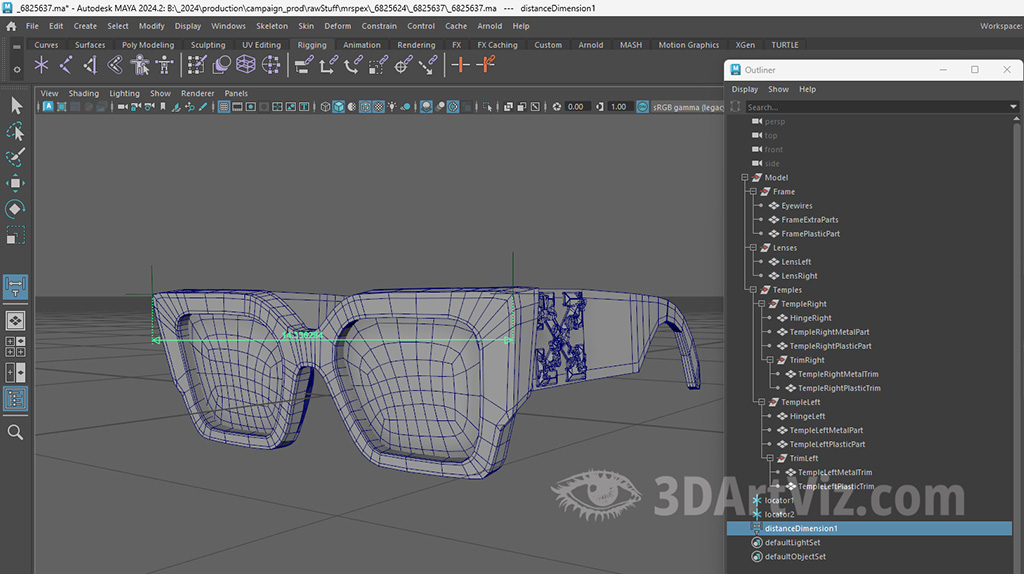1024x574 pixels.
Task: Choose the Paint Selection tool
Action: pyautogui.click(x=15, y=157)
